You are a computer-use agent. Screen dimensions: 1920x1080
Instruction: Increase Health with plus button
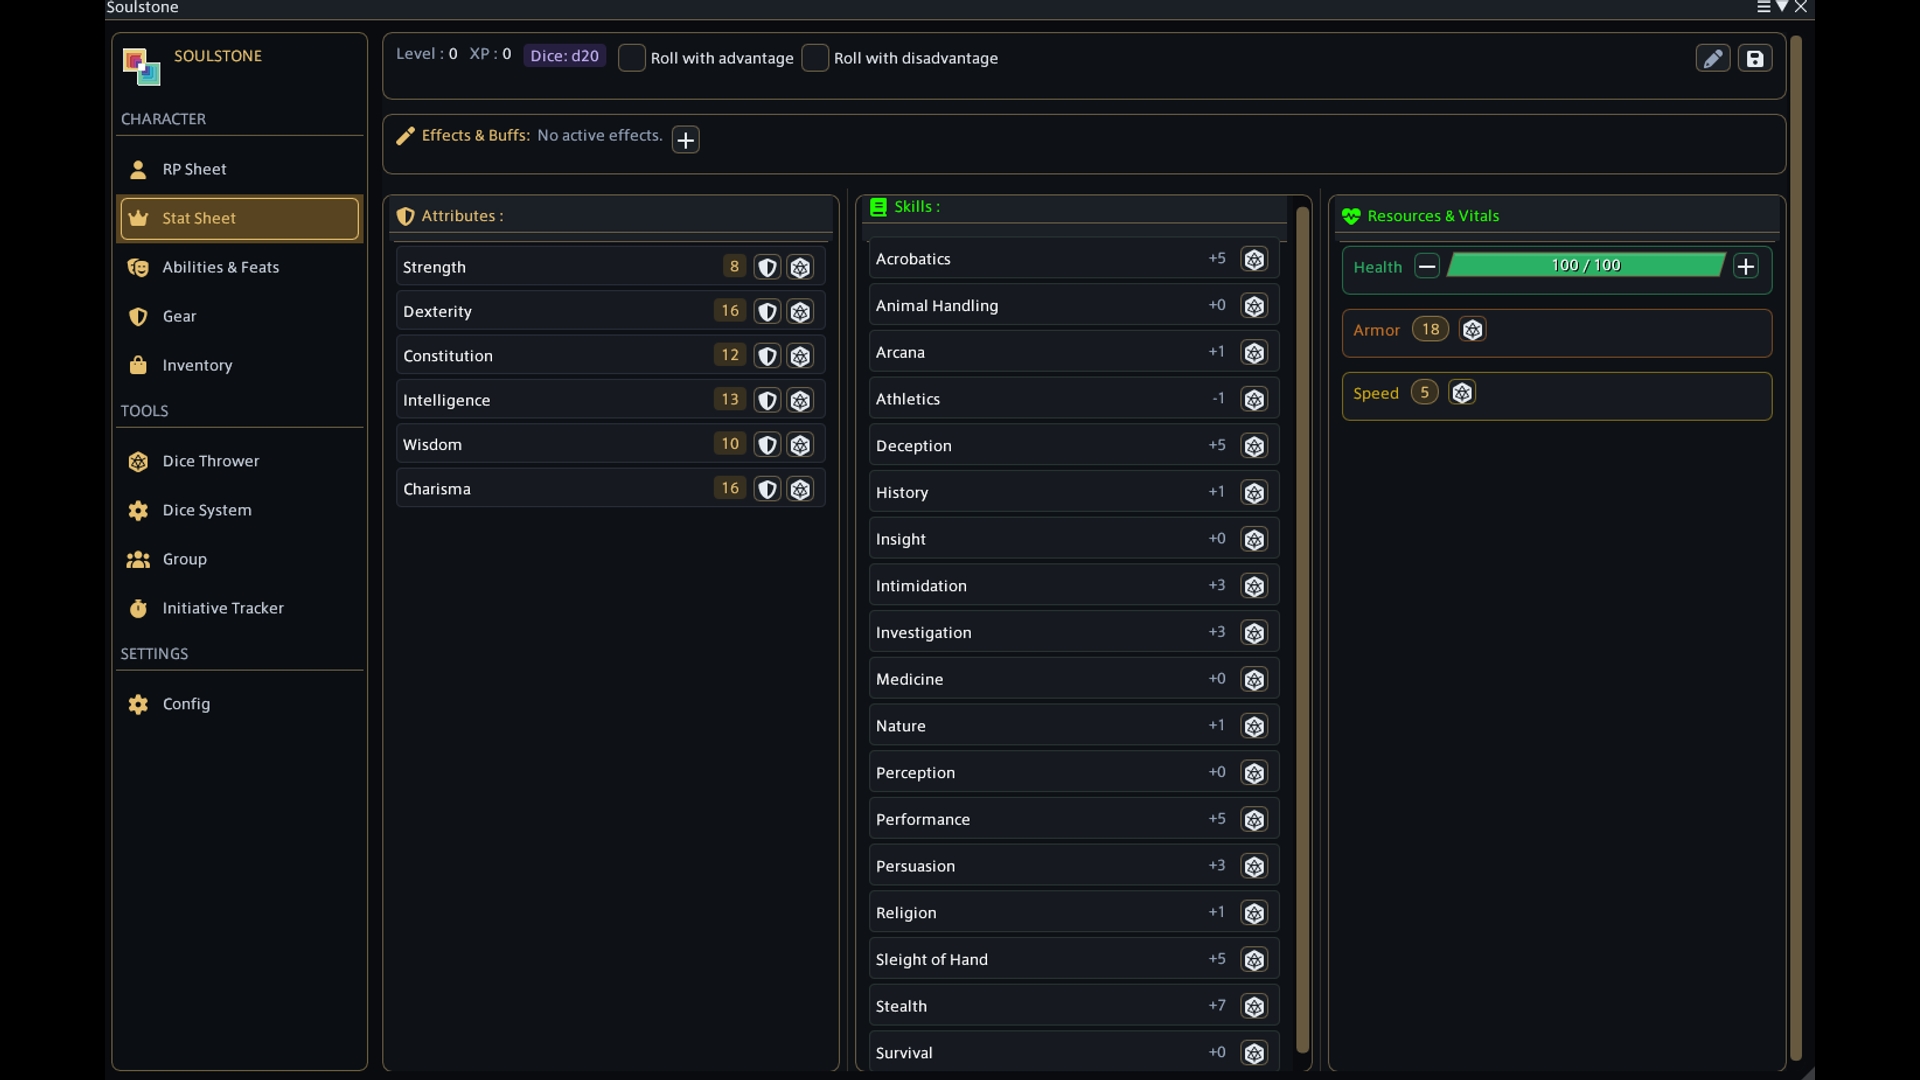1746,267
